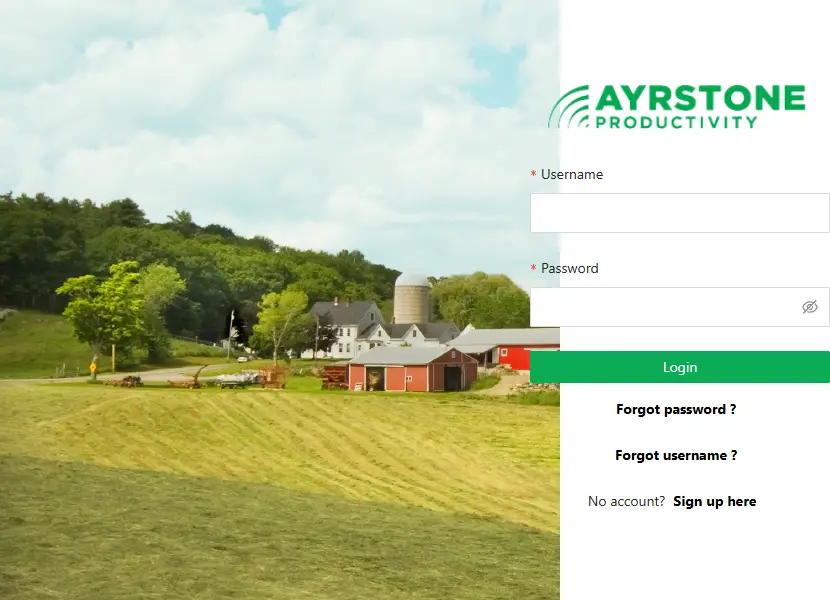Open the Forgot password ? link

pos(676,409)
